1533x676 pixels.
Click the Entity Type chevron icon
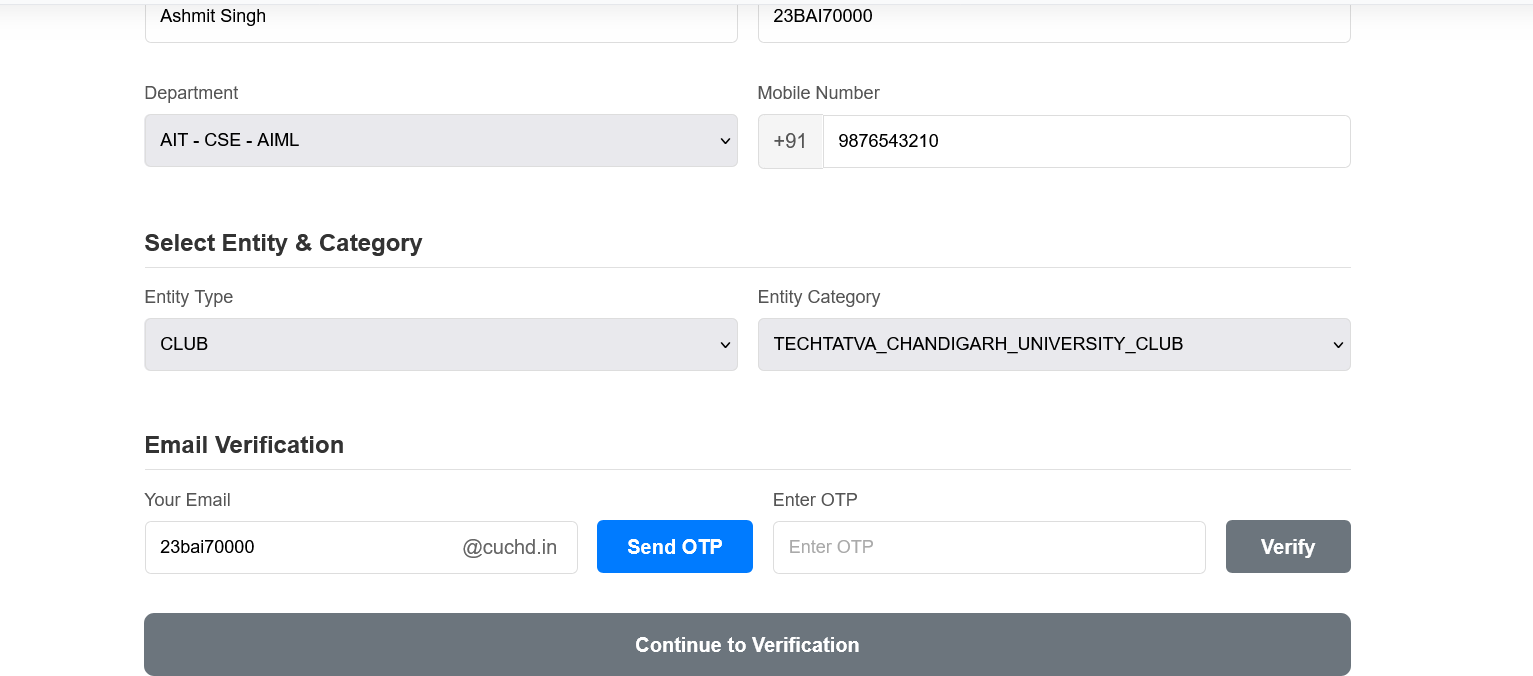(725, 344)
